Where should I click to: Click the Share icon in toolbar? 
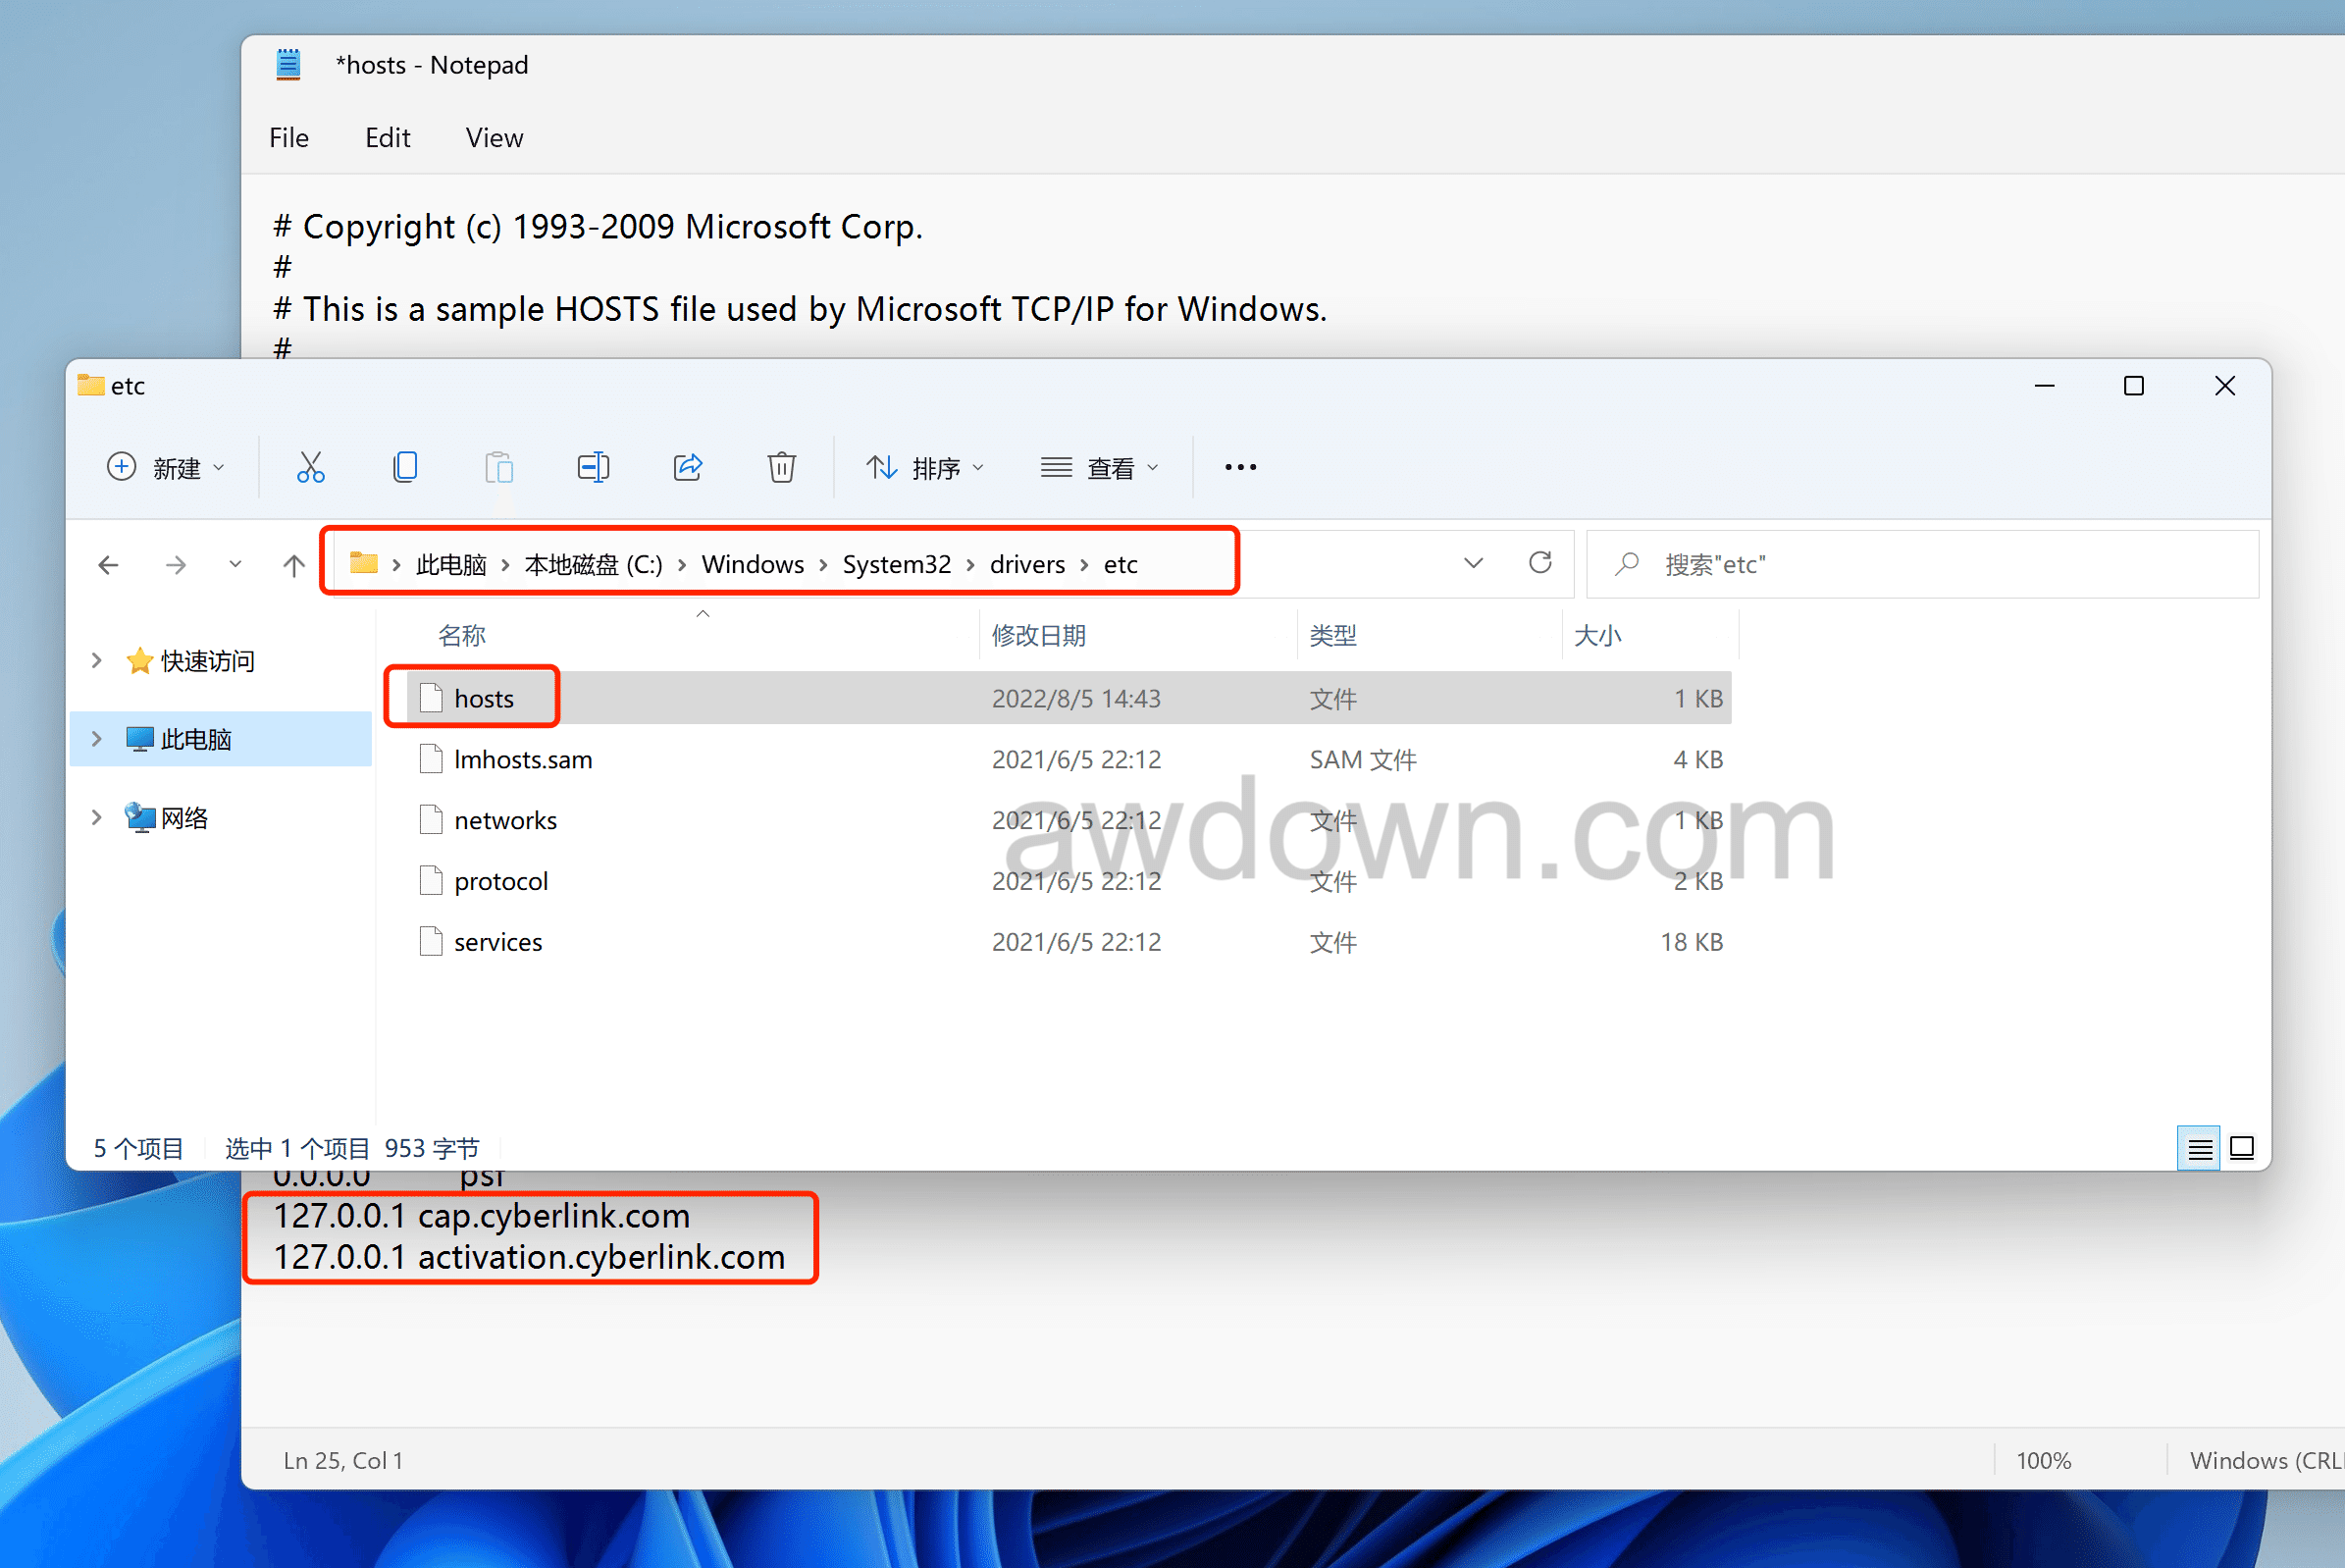coord(688,467)
